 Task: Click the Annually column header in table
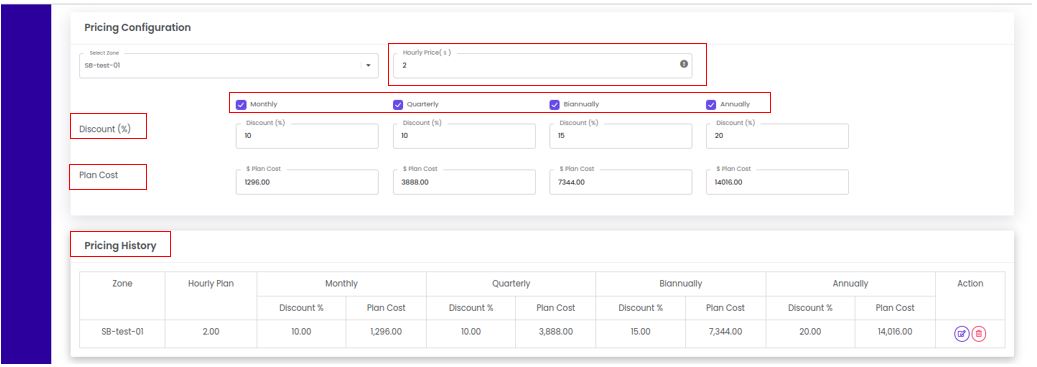click(850, 284)
